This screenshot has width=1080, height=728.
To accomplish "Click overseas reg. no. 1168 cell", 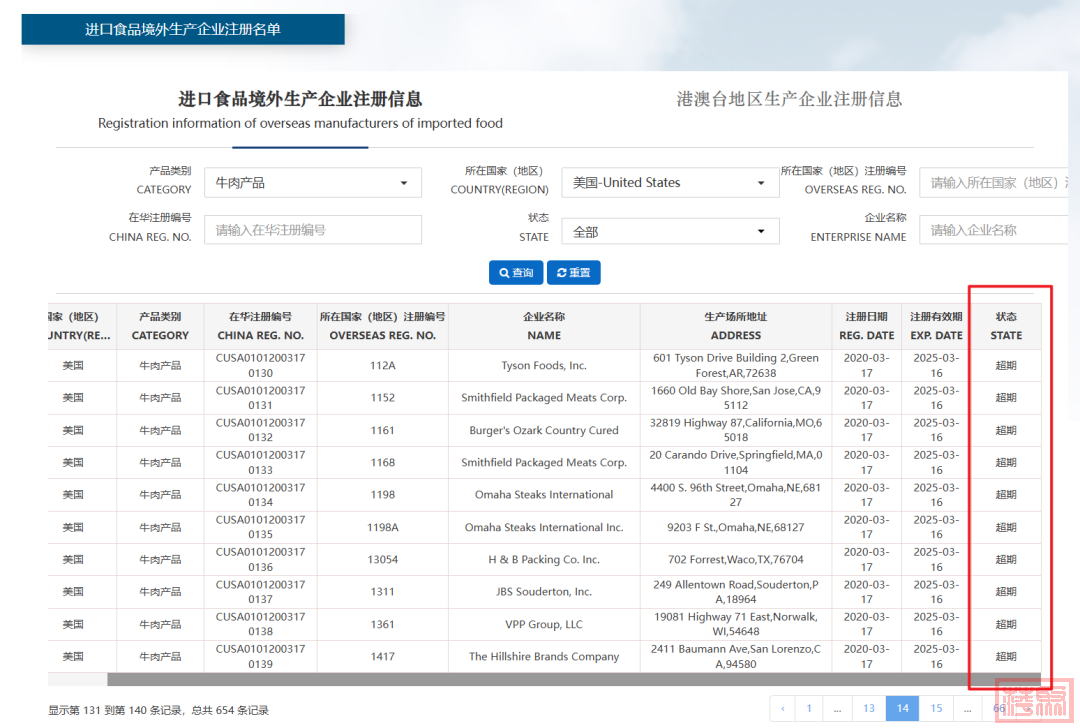I will (382, 463).
